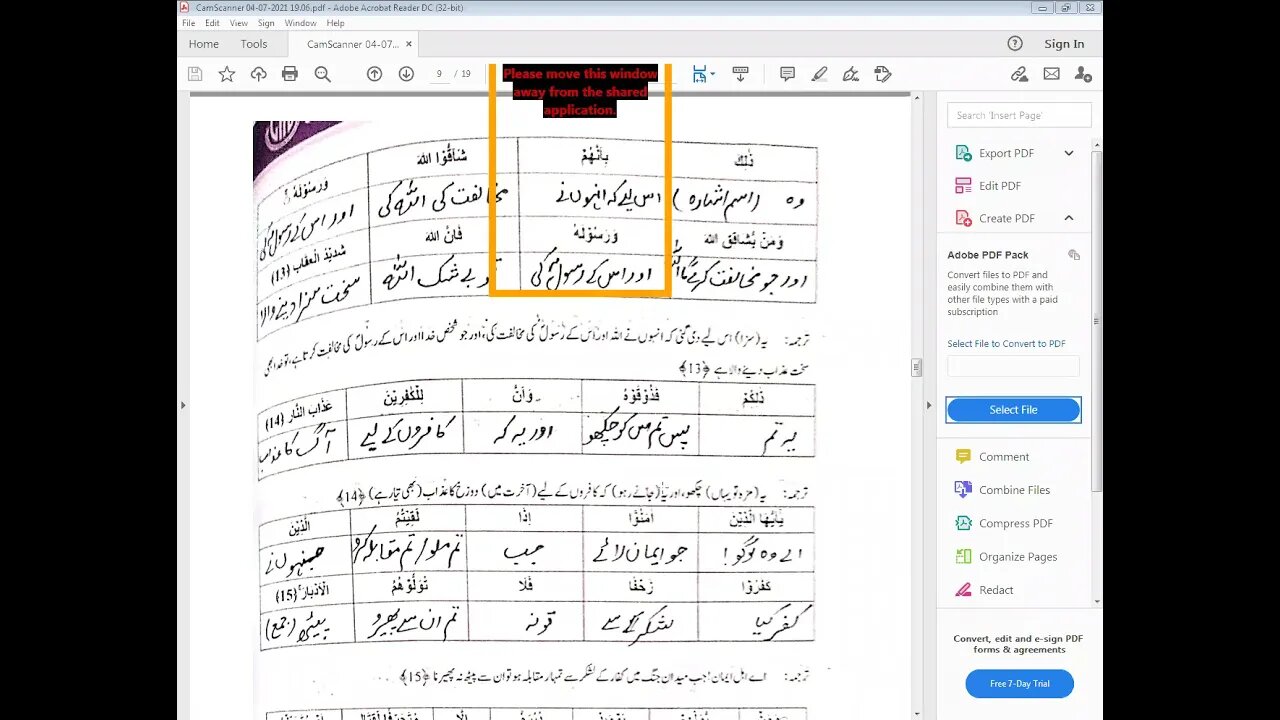Click the document vertical scrollbar thumb

coord(916,368)
